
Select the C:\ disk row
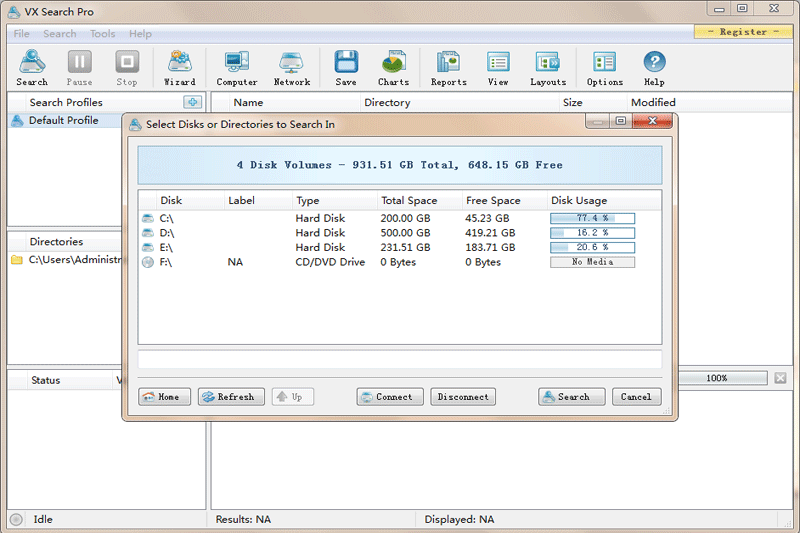coord(400,218)
